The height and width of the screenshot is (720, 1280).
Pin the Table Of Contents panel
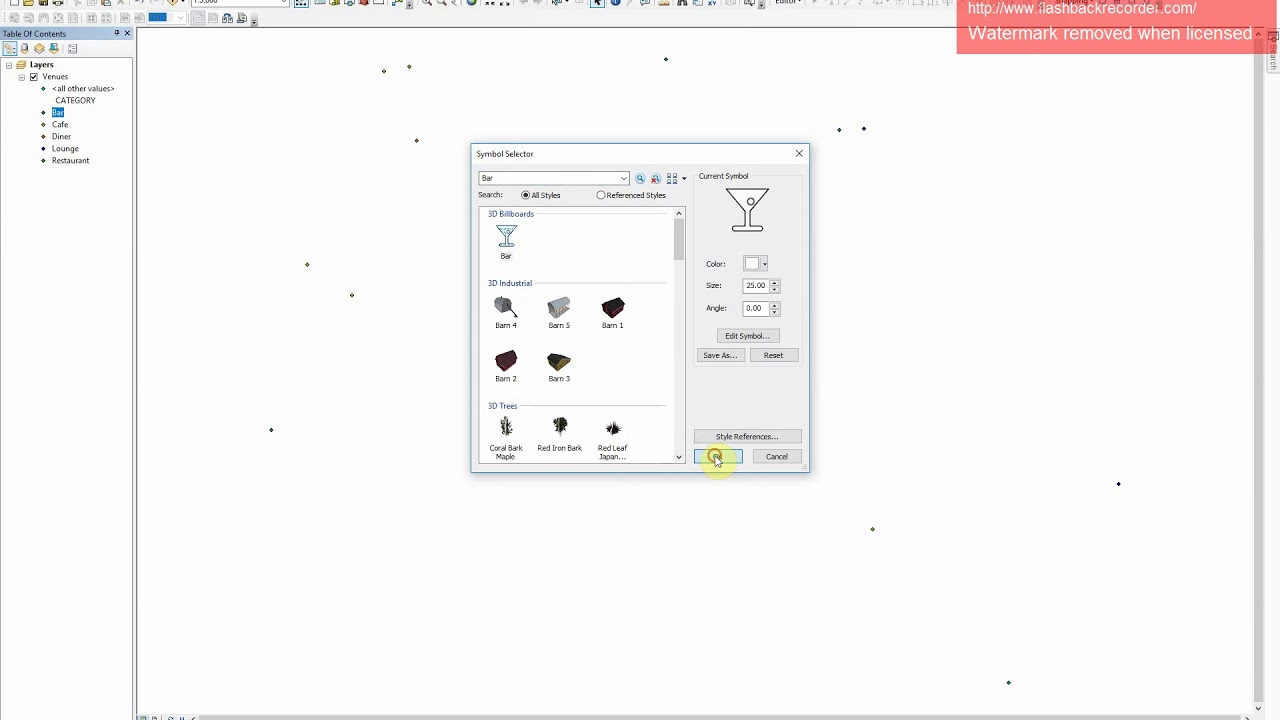click(116, 33)
